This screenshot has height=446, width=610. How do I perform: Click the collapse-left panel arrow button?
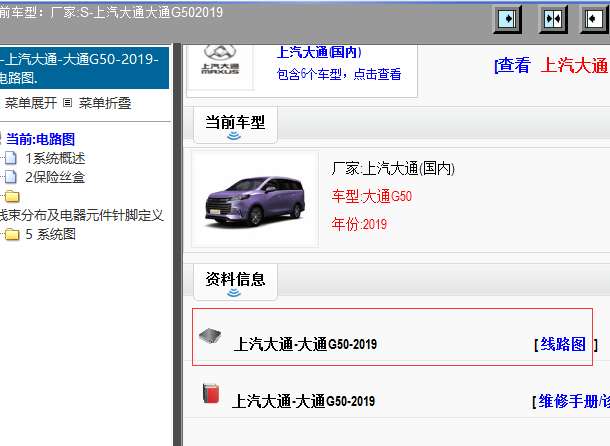point(594,19)
